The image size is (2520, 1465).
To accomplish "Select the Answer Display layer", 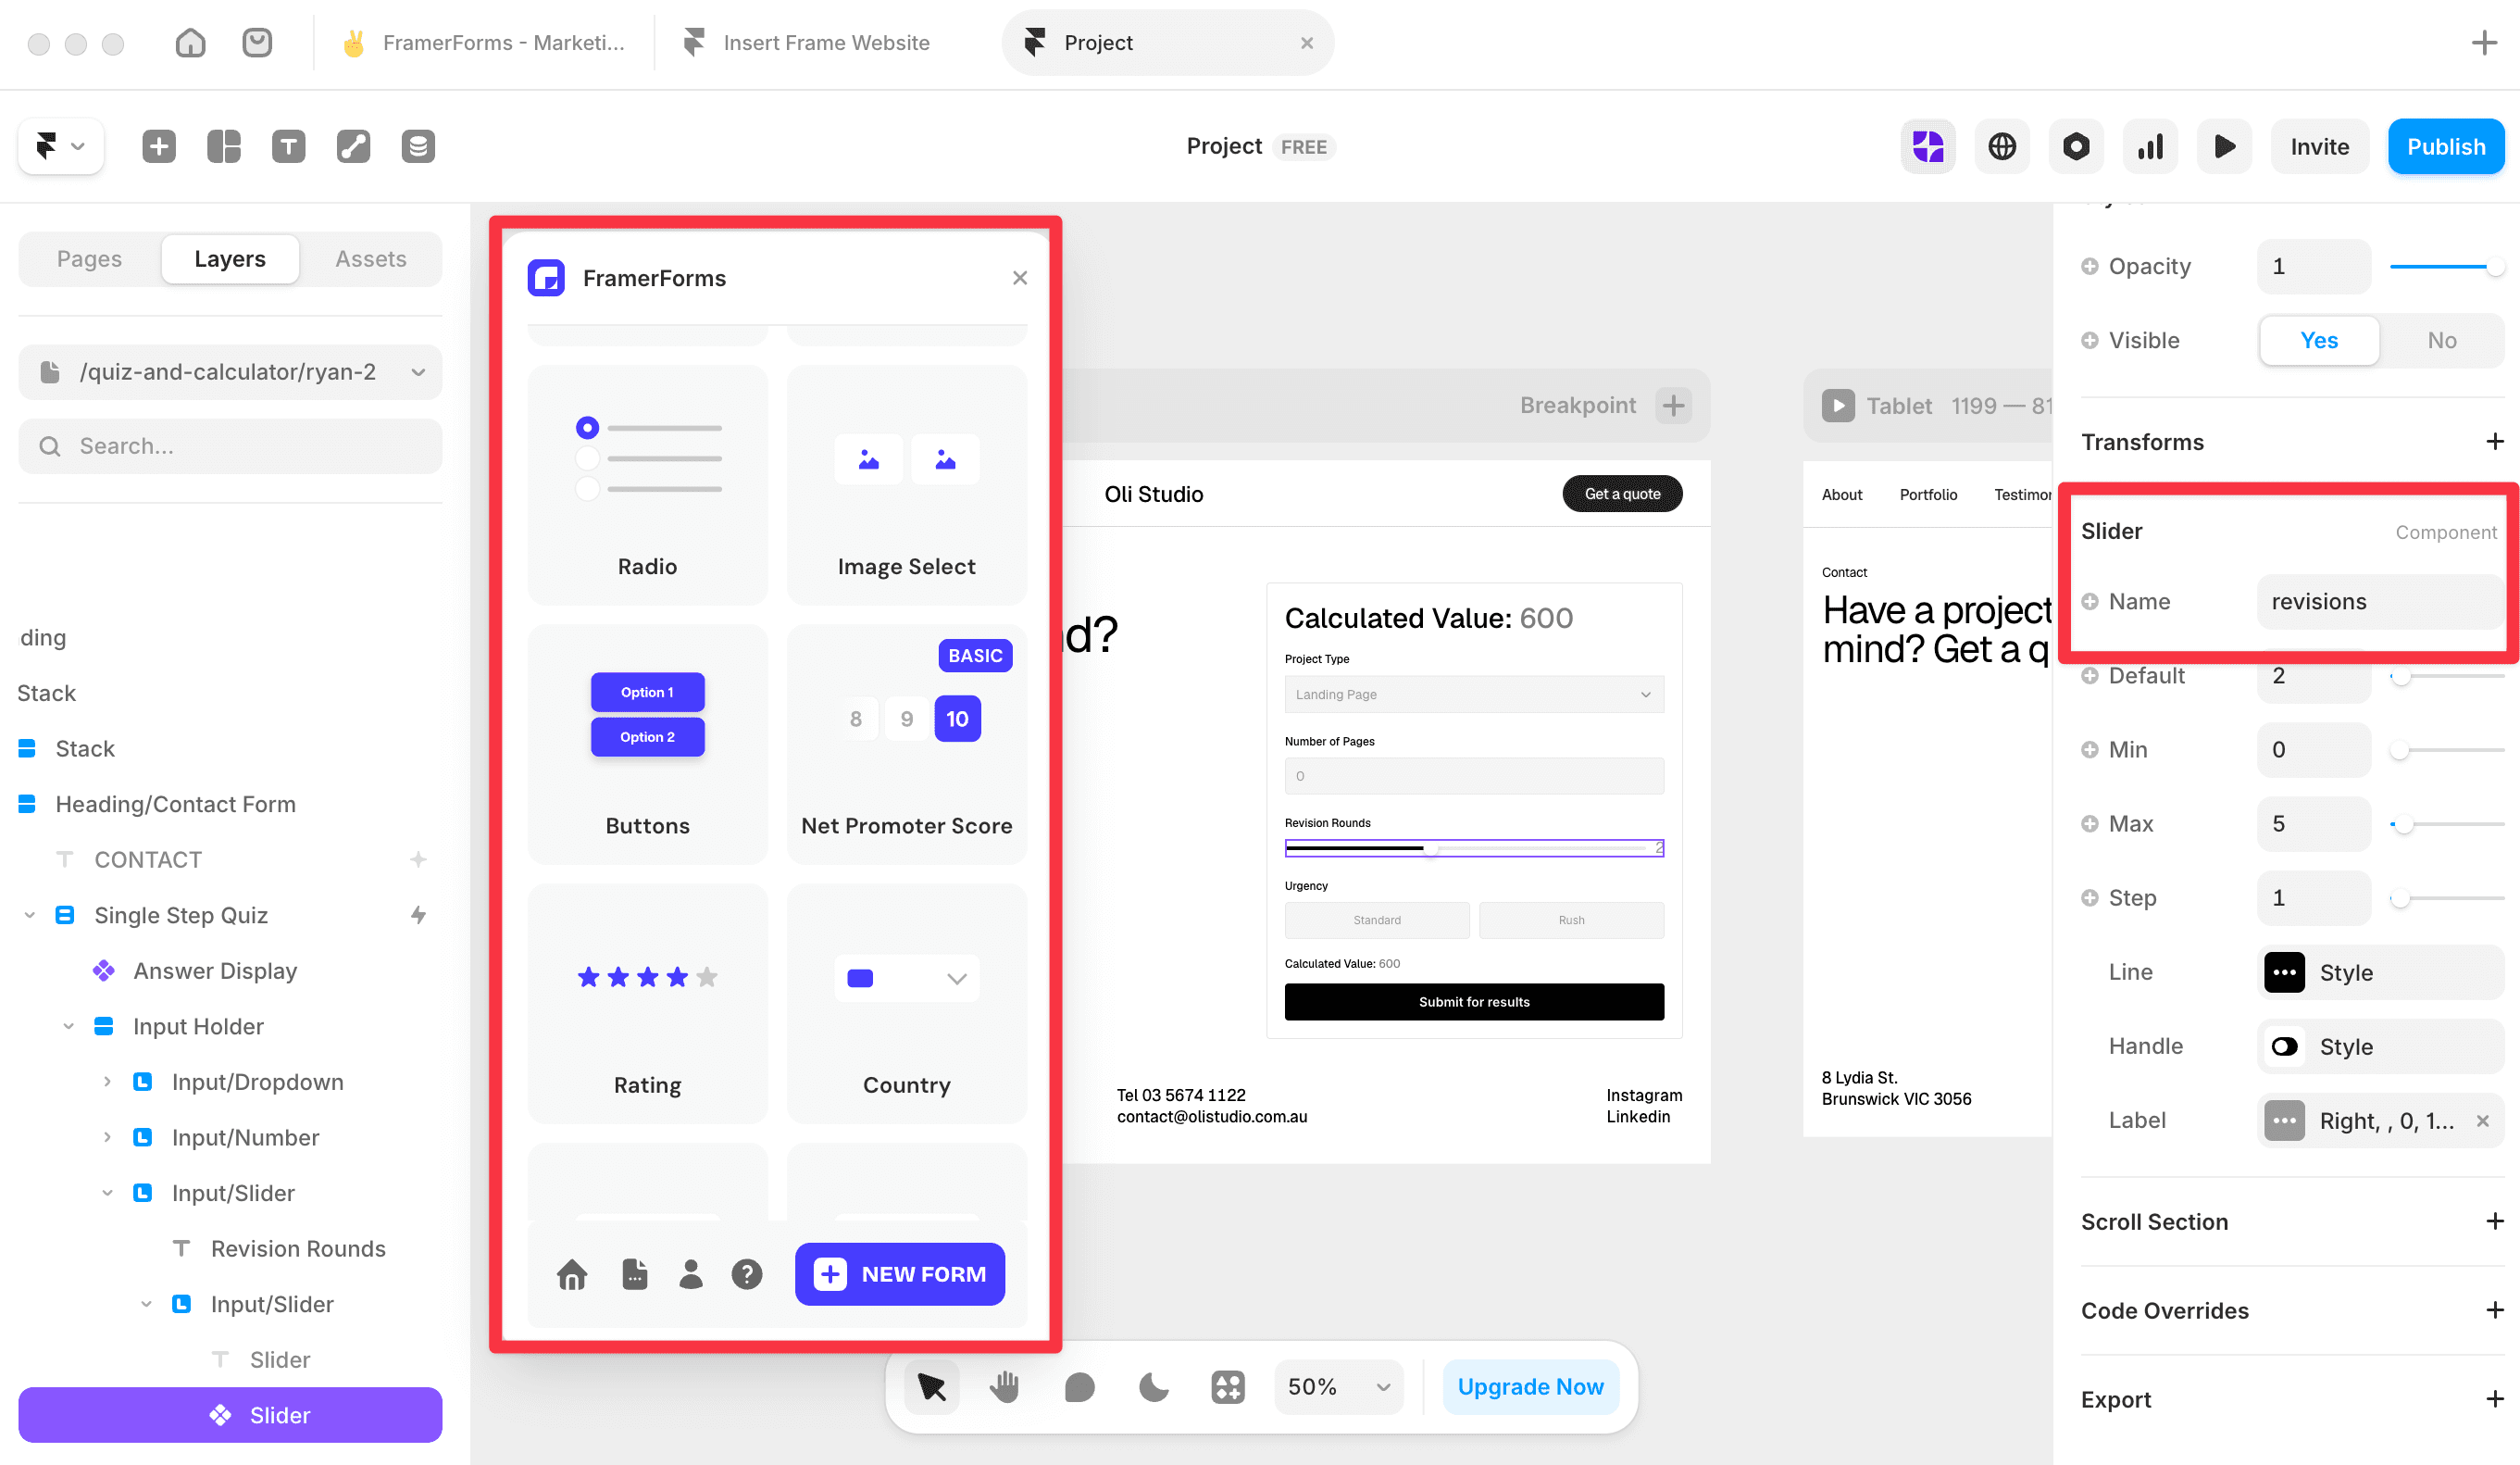I will click(215, 971).
